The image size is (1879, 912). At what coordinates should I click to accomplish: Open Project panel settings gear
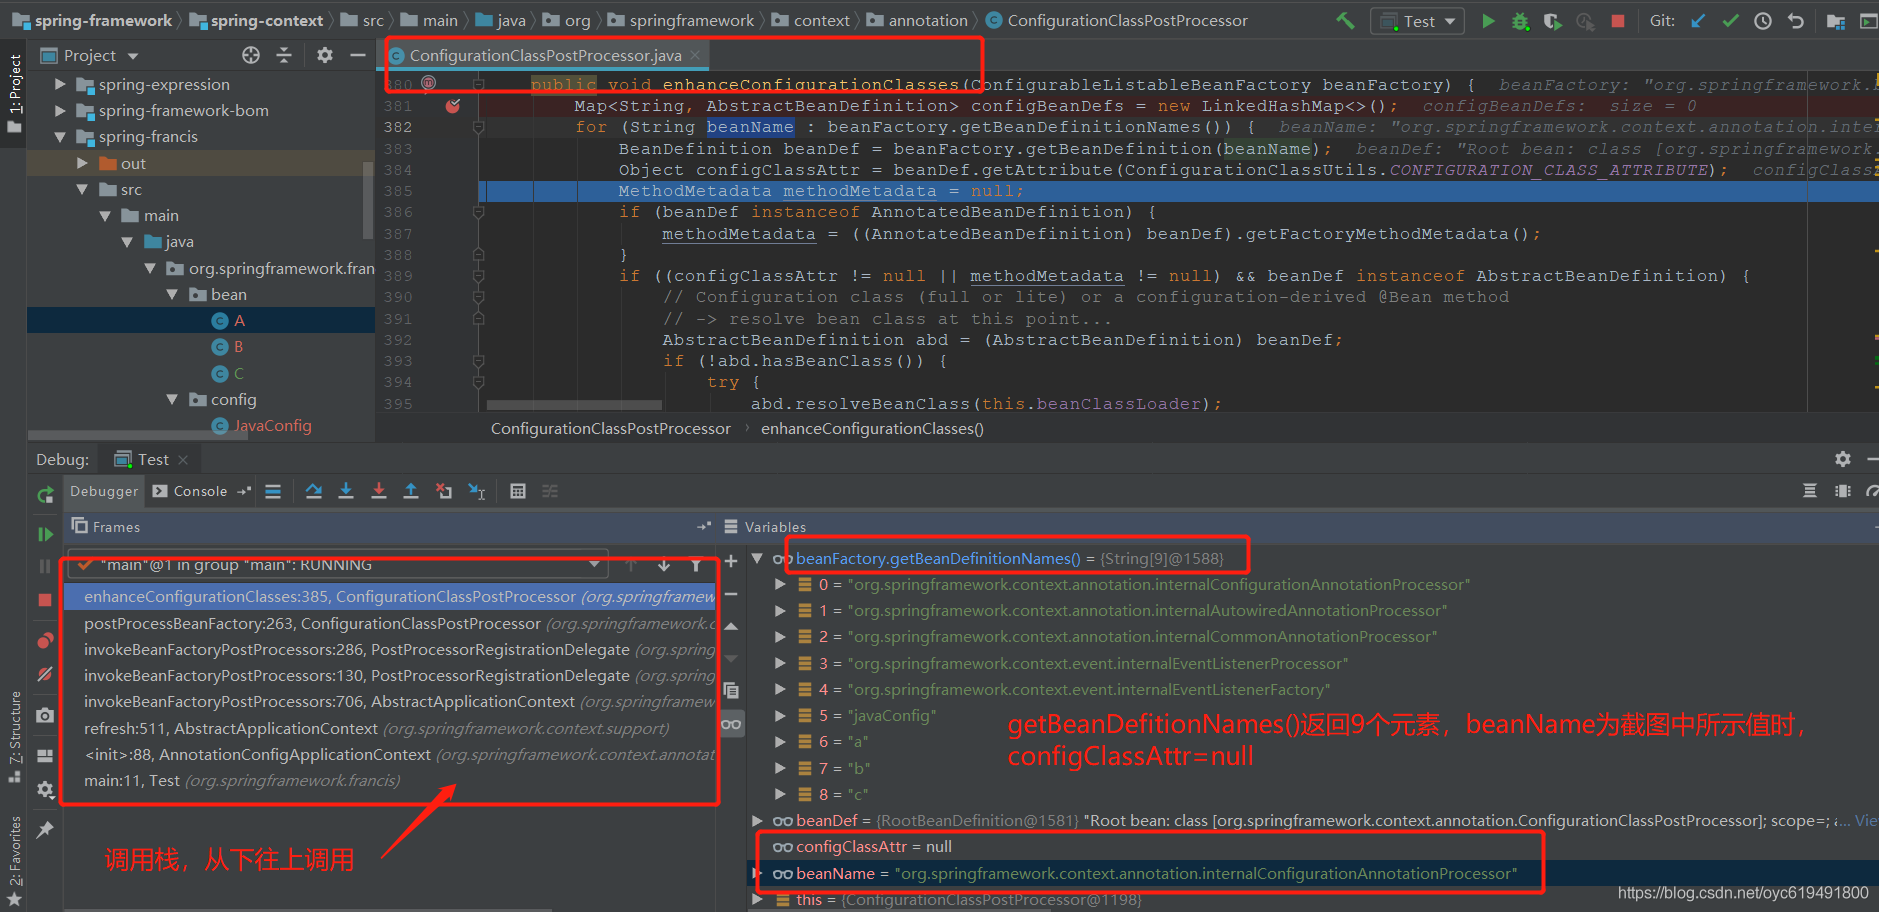[x=324, y=55]
